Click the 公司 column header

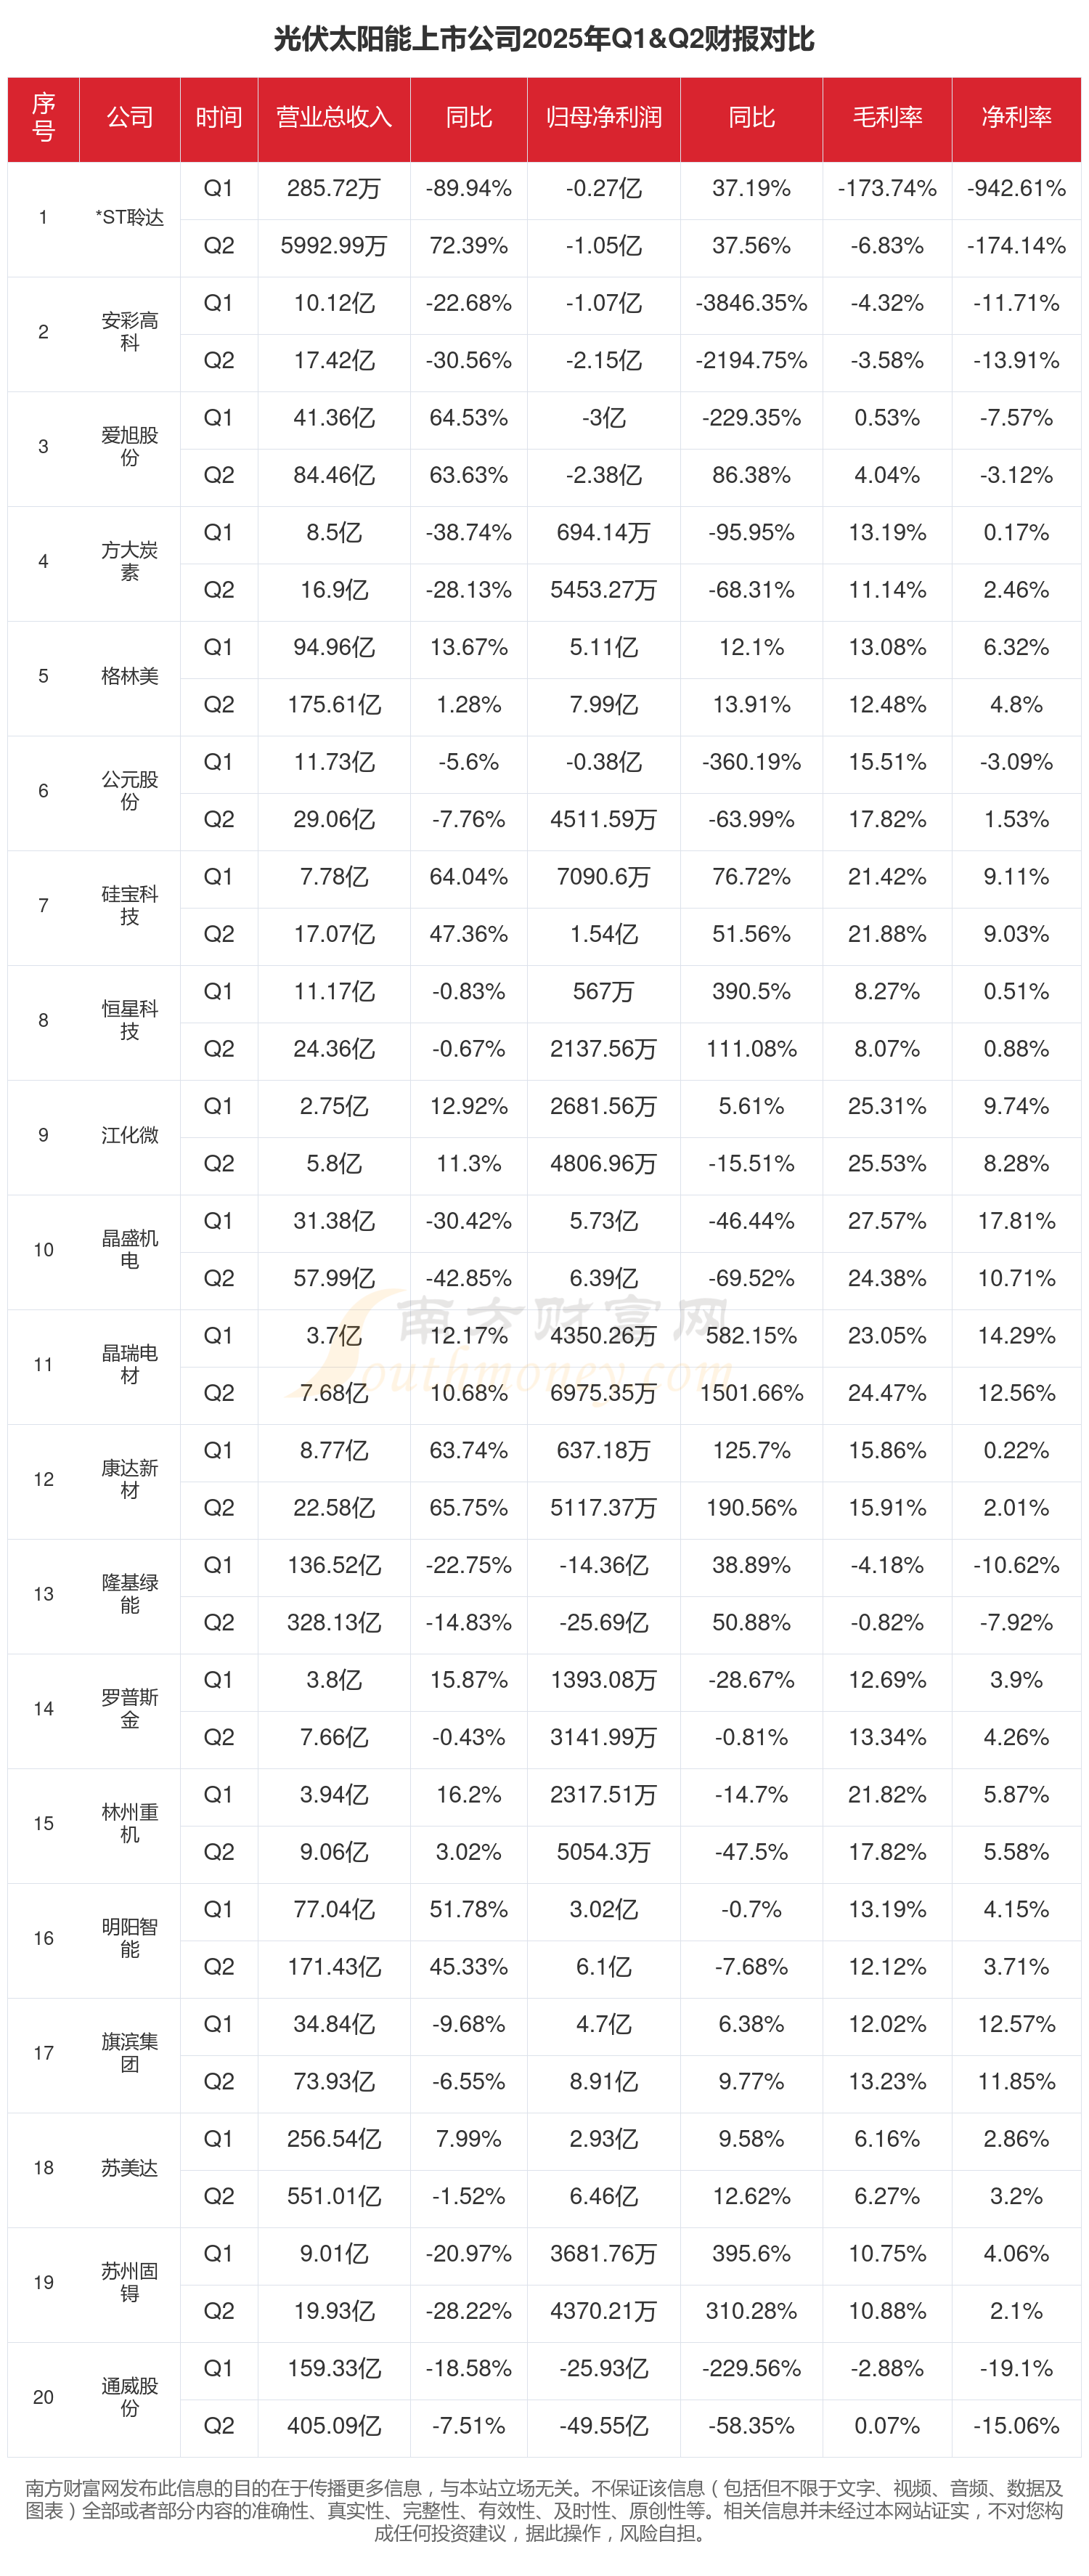click(x=130, y=118)
